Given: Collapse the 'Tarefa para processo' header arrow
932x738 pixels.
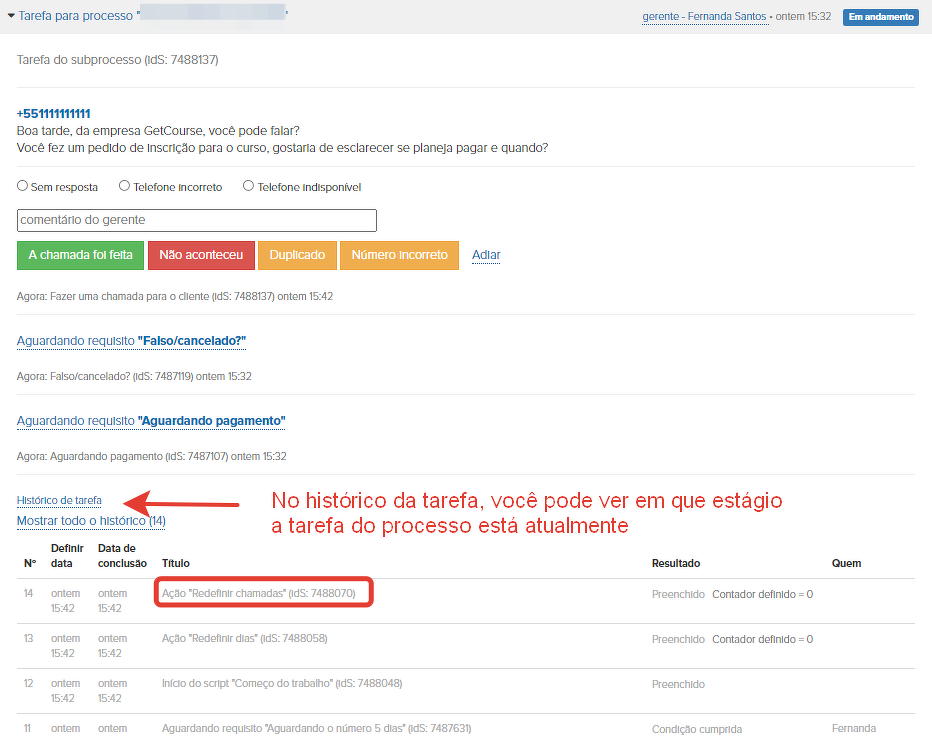Looking at the screenshot, I should [12, 16].
